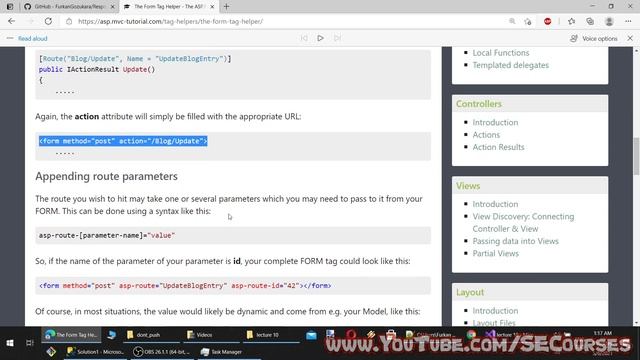Screen dimensions: 640x360
Task: Add this page to favorites
Action: point(528,21)
